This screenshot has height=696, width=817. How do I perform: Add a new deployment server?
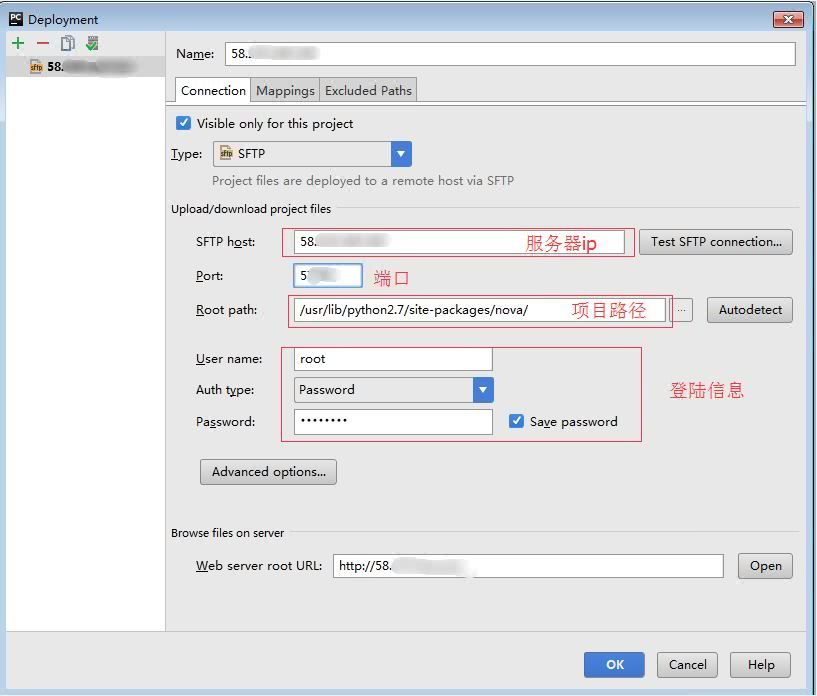click(x=18, y=43)
